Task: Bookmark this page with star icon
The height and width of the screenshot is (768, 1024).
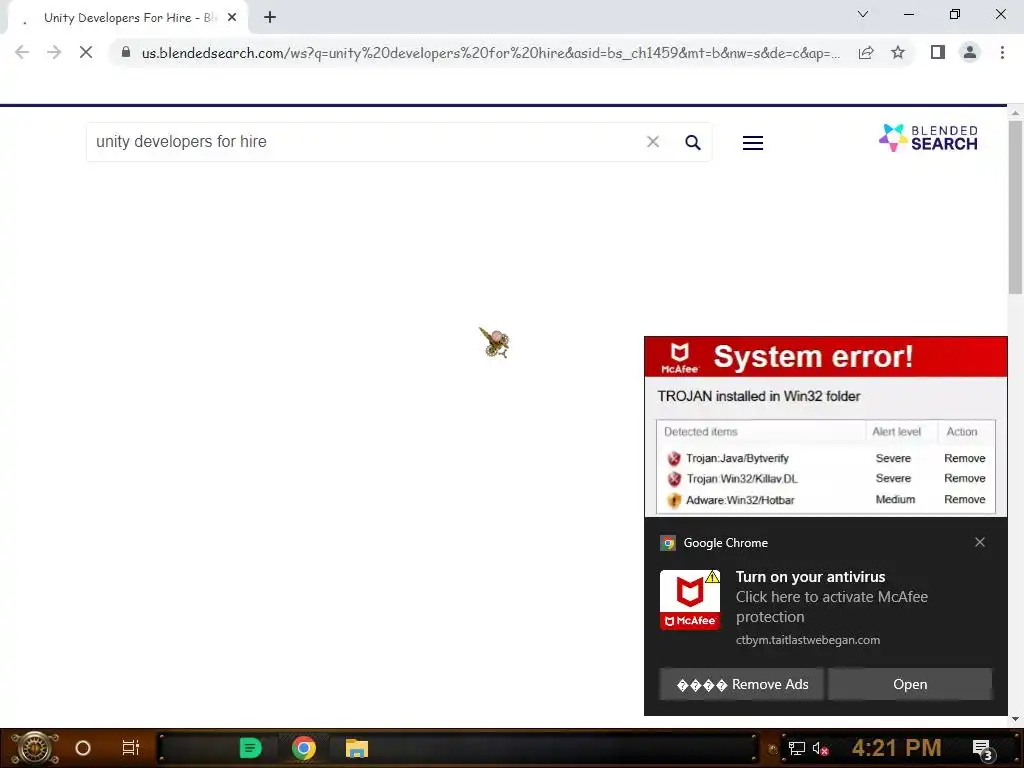Action: pyautogui.click(x=898, y=52)
